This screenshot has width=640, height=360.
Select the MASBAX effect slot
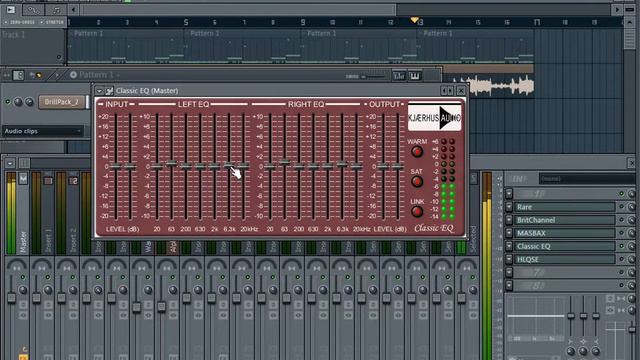tap(564, 233)
